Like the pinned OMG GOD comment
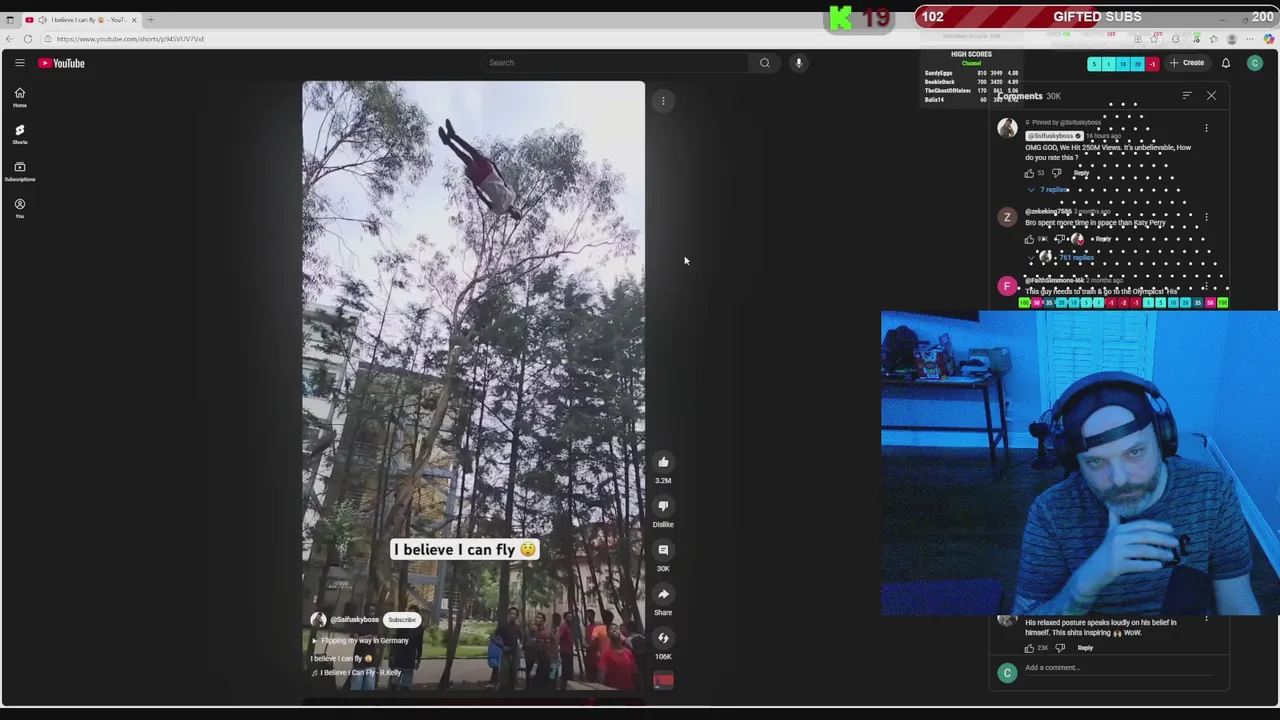1280x720 pixels. (x=1029, y=174)
